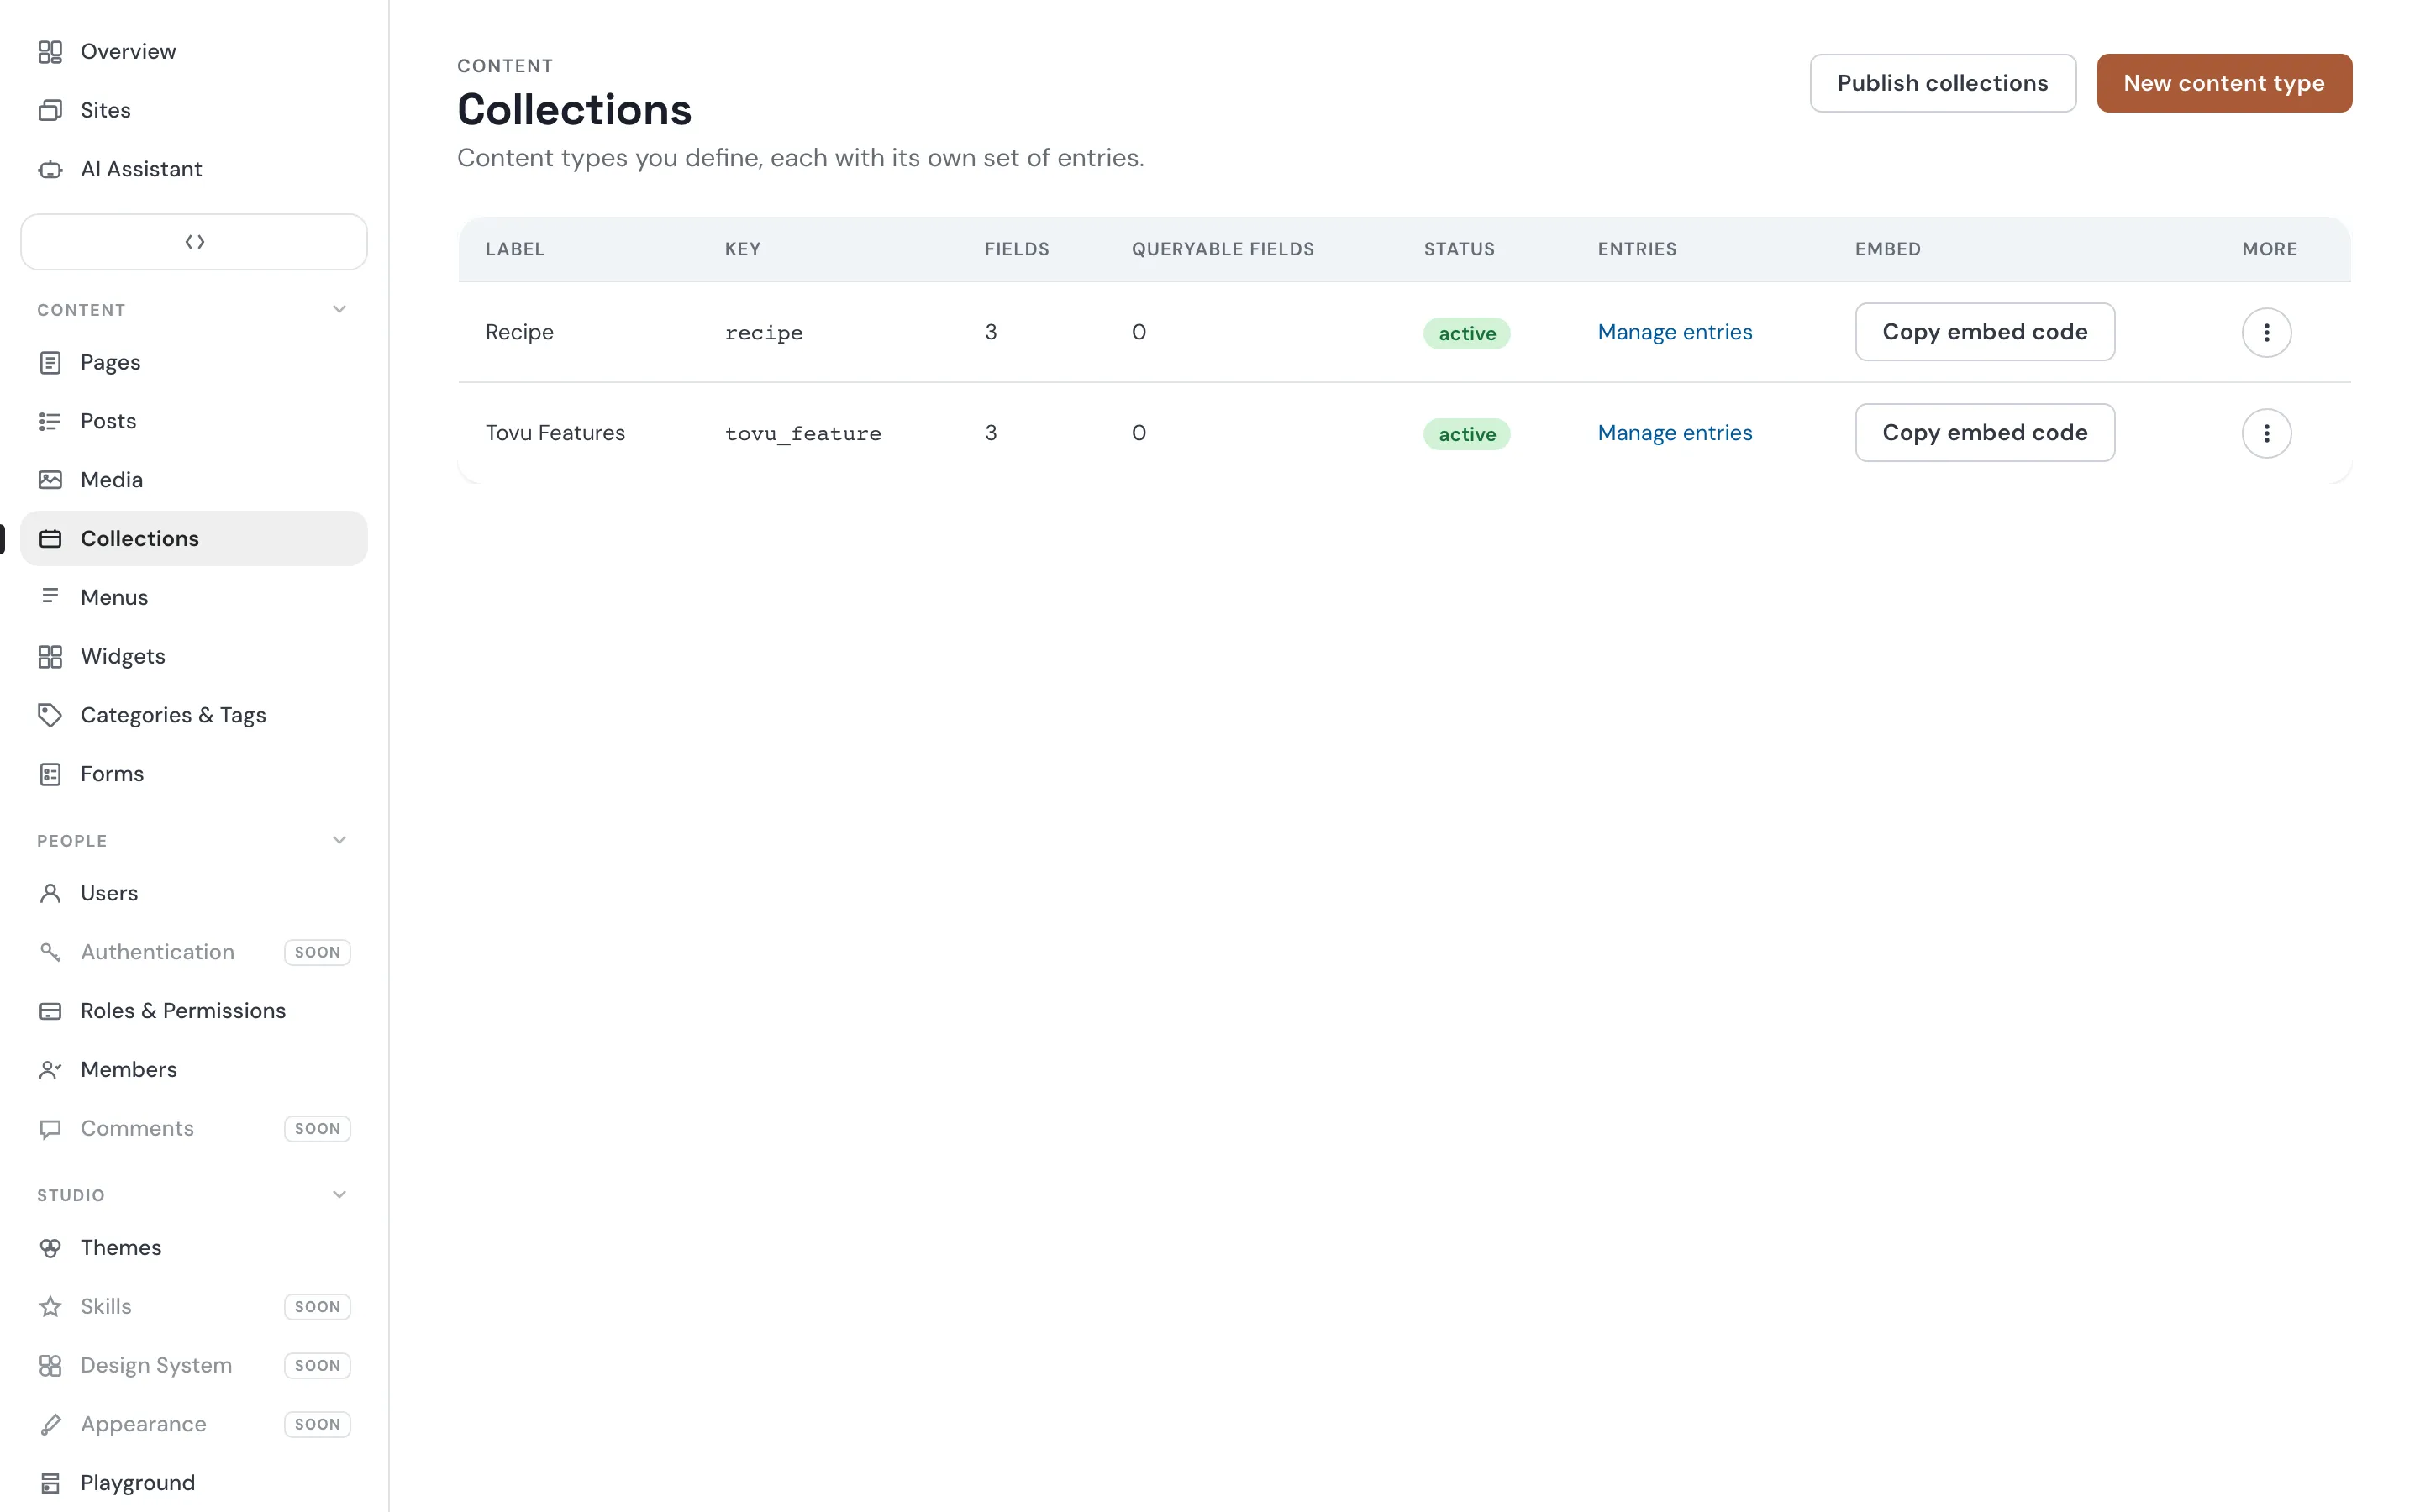Click the Overview grid icon
The height and width of the screenshot is (1512, 2420).
coord(50,51)
